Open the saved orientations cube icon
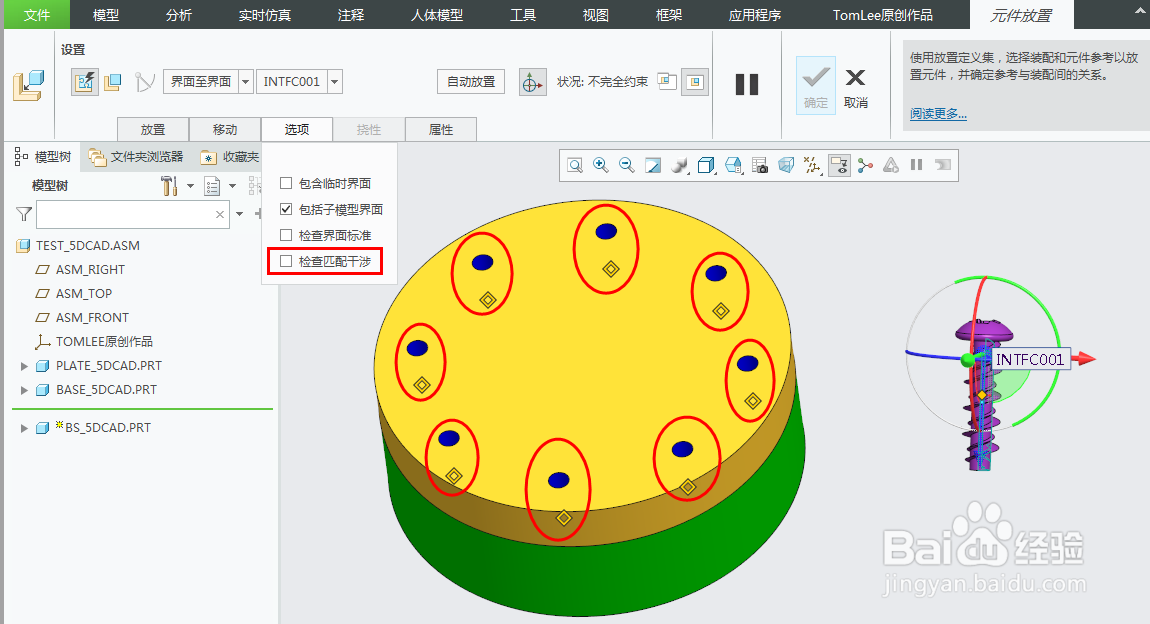 point(706,165)
